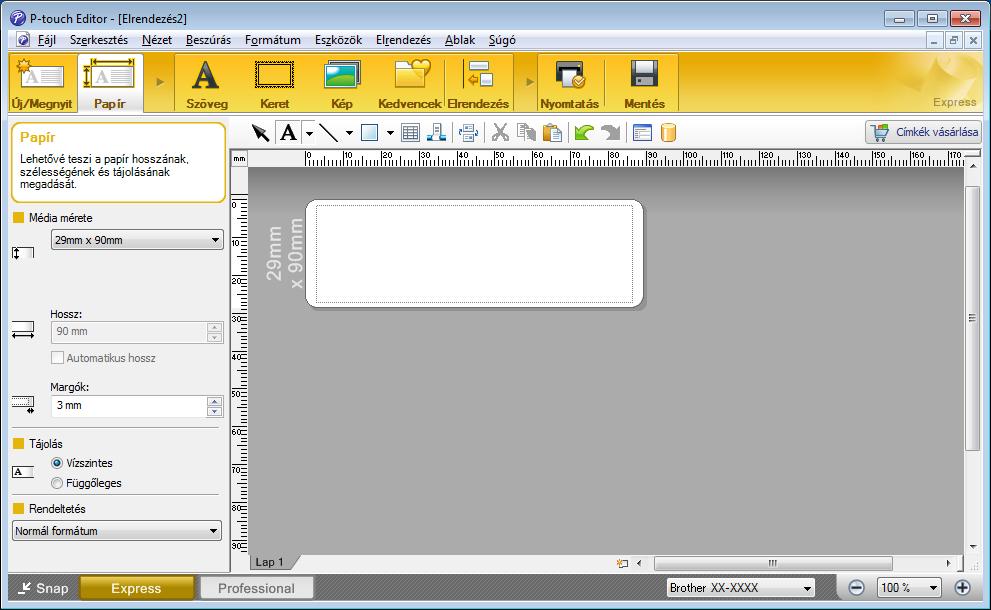Open the Kedvencek favorites
Viewport: 991px width, 610px height.
pyautogui.click(x=410, y=83)
